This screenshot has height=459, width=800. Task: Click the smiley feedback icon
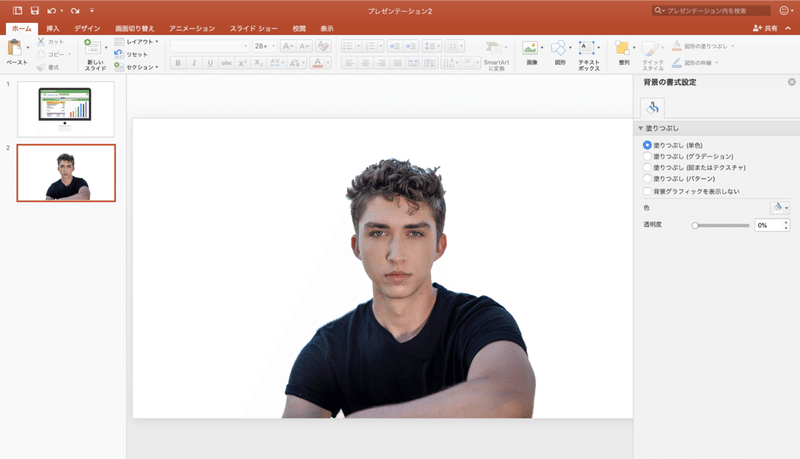coord(784,10)
